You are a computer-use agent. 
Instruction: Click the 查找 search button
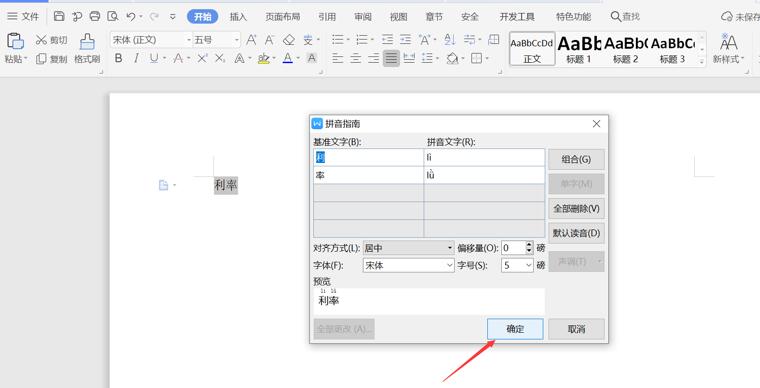click(x=625, y=16)
